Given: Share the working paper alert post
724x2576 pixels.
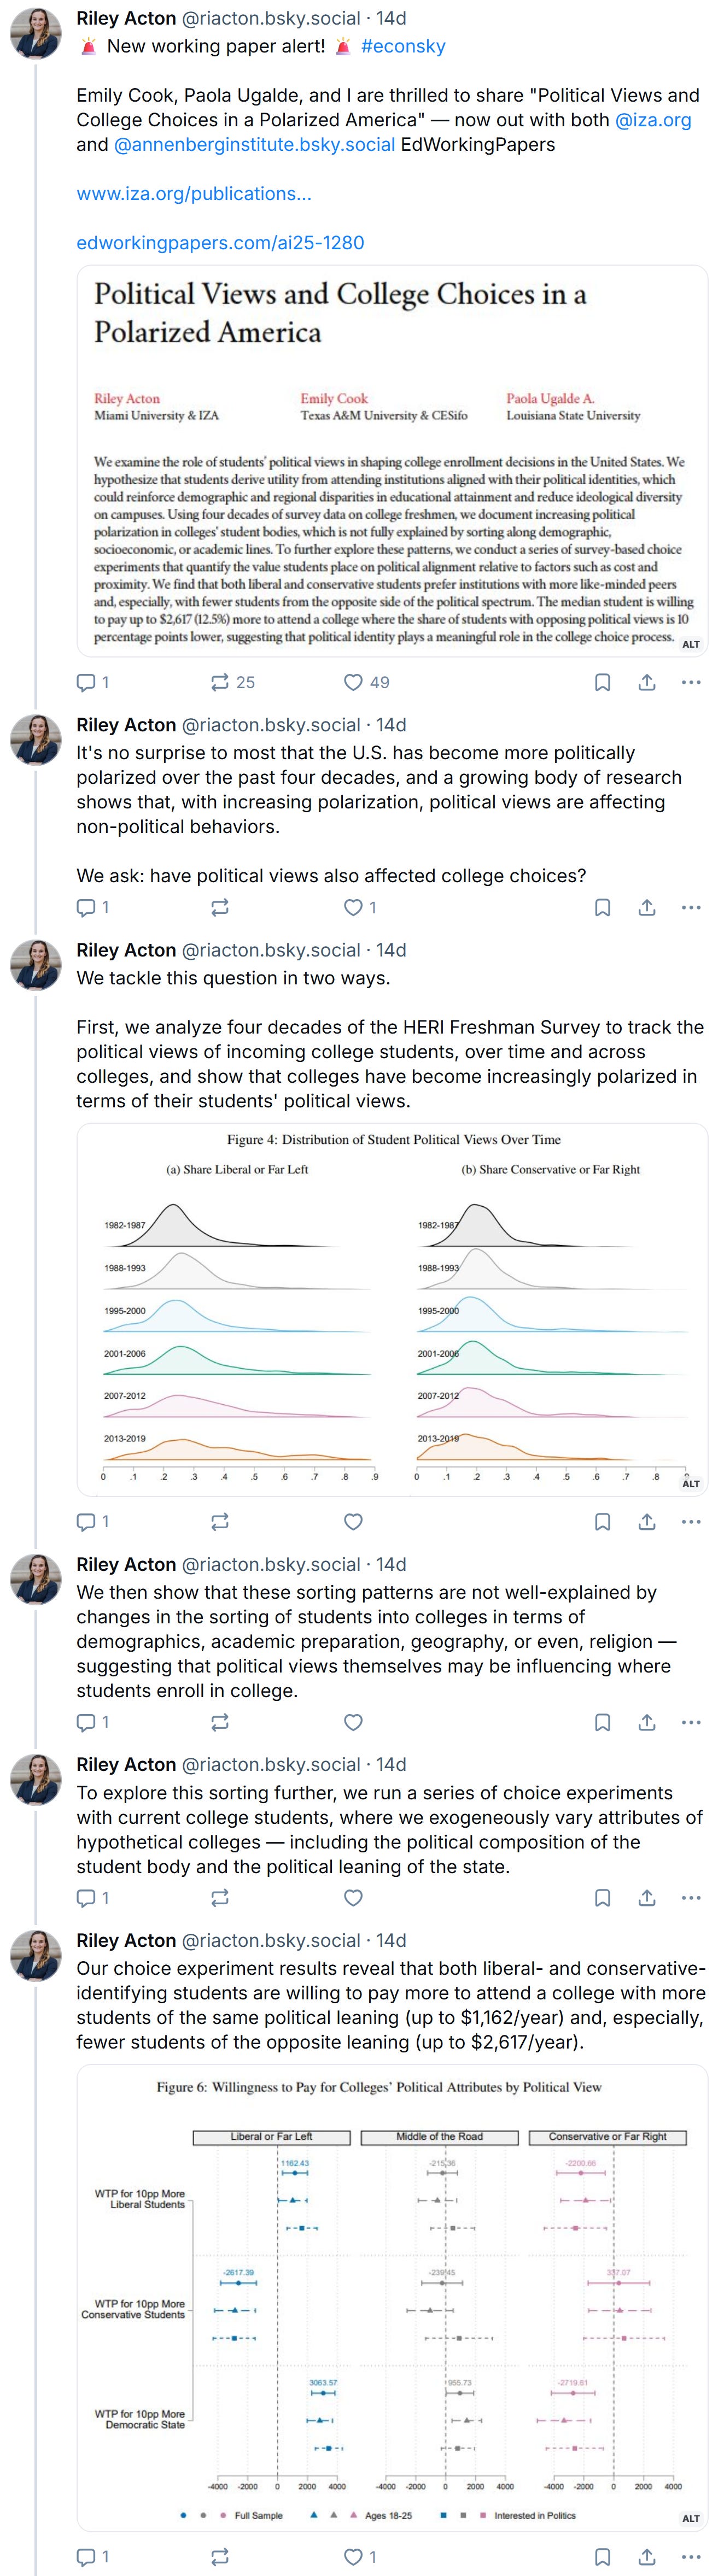Looking at the screenshot, I should pyautogui.click(x=647, y=682).
